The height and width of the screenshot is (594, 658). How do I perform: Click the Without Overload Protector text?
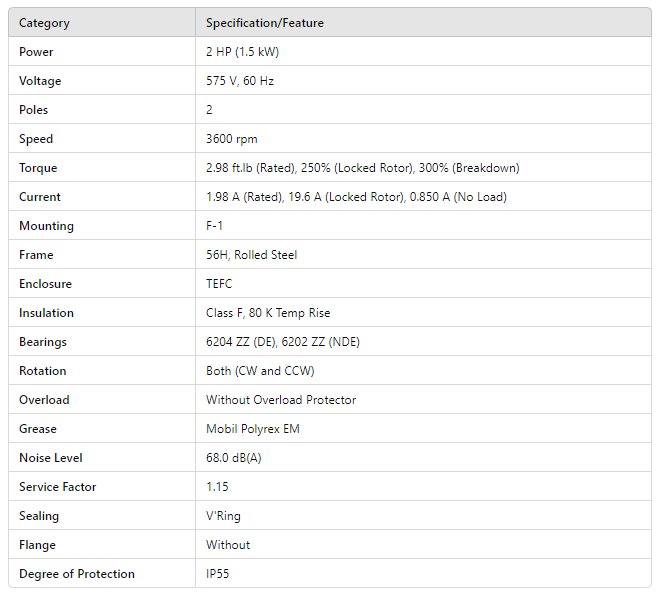pyautogui.click(x=281, y=400)
